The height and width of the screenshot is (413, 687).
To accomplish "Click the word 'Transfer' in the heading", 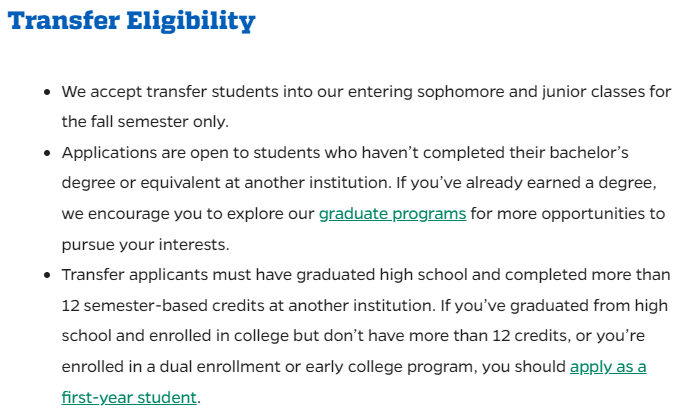I will (x=64, y=21).
